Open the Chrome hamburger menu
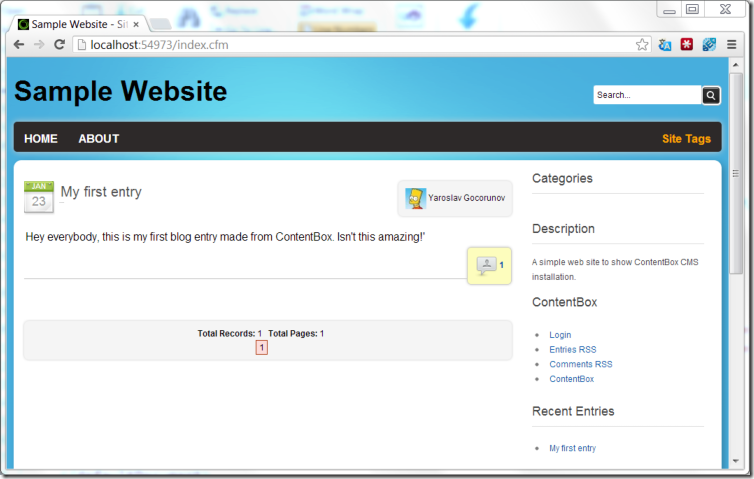Image resolution: width=754 pixels, height=479 pixels. [732, 45]
